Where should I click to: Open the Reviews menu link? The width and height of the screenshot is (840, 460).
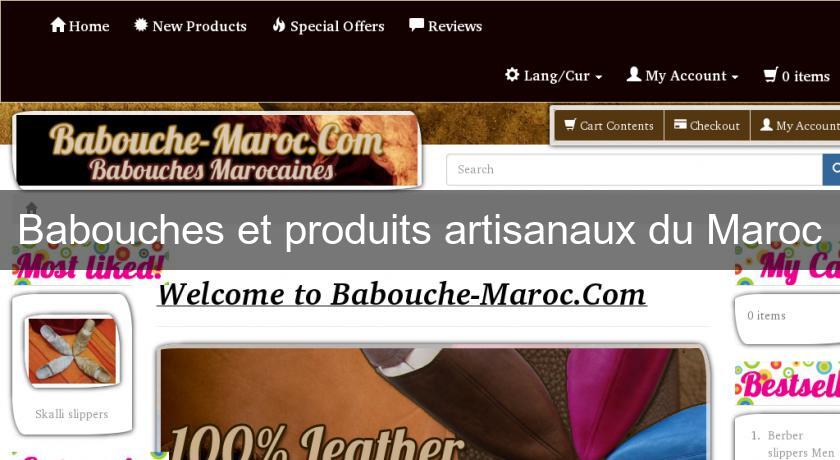(446, 26)
